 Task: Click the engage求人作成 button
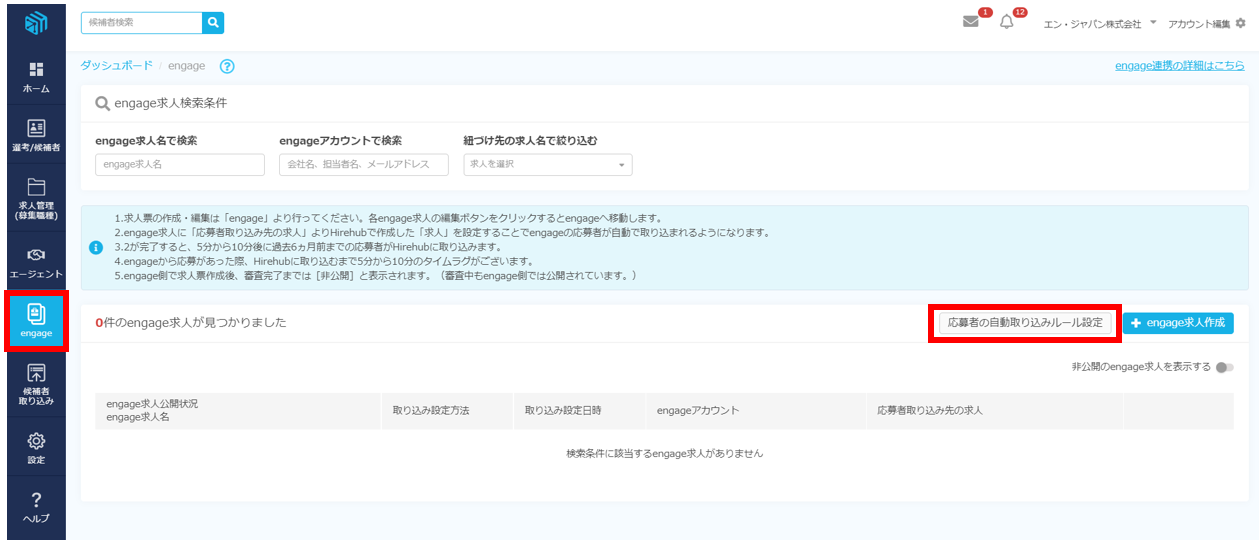[1178, 323]
